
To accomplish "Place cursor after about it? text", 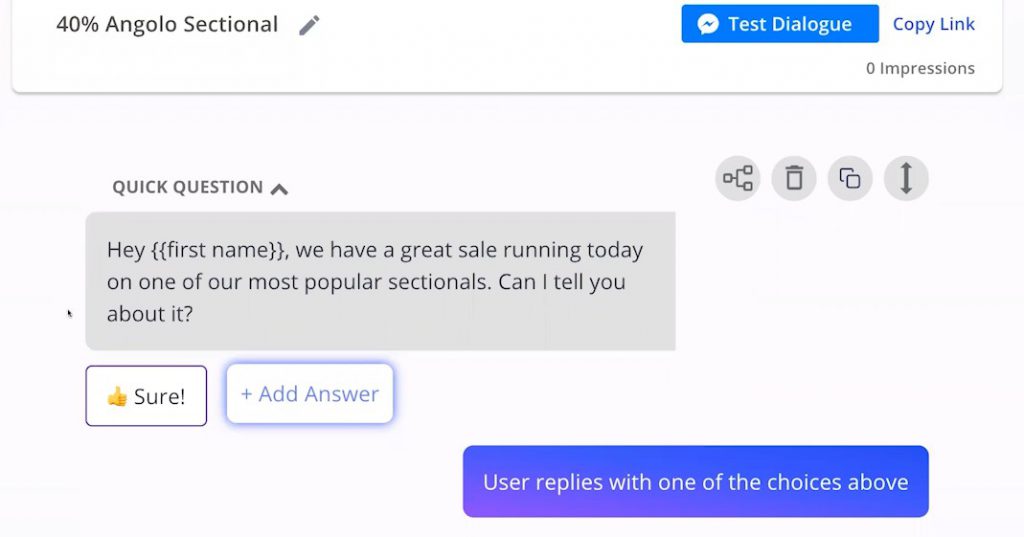I will (x=195, y=314).
